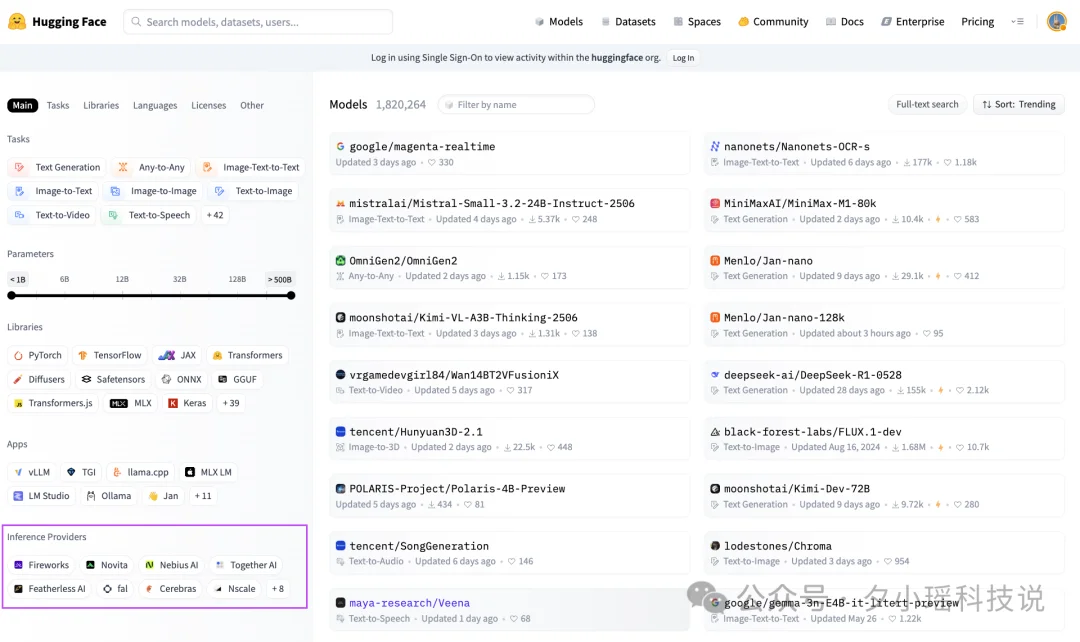Switch to the Languages filter tab
1080x642 pixels.
click(x=155, y=105)
